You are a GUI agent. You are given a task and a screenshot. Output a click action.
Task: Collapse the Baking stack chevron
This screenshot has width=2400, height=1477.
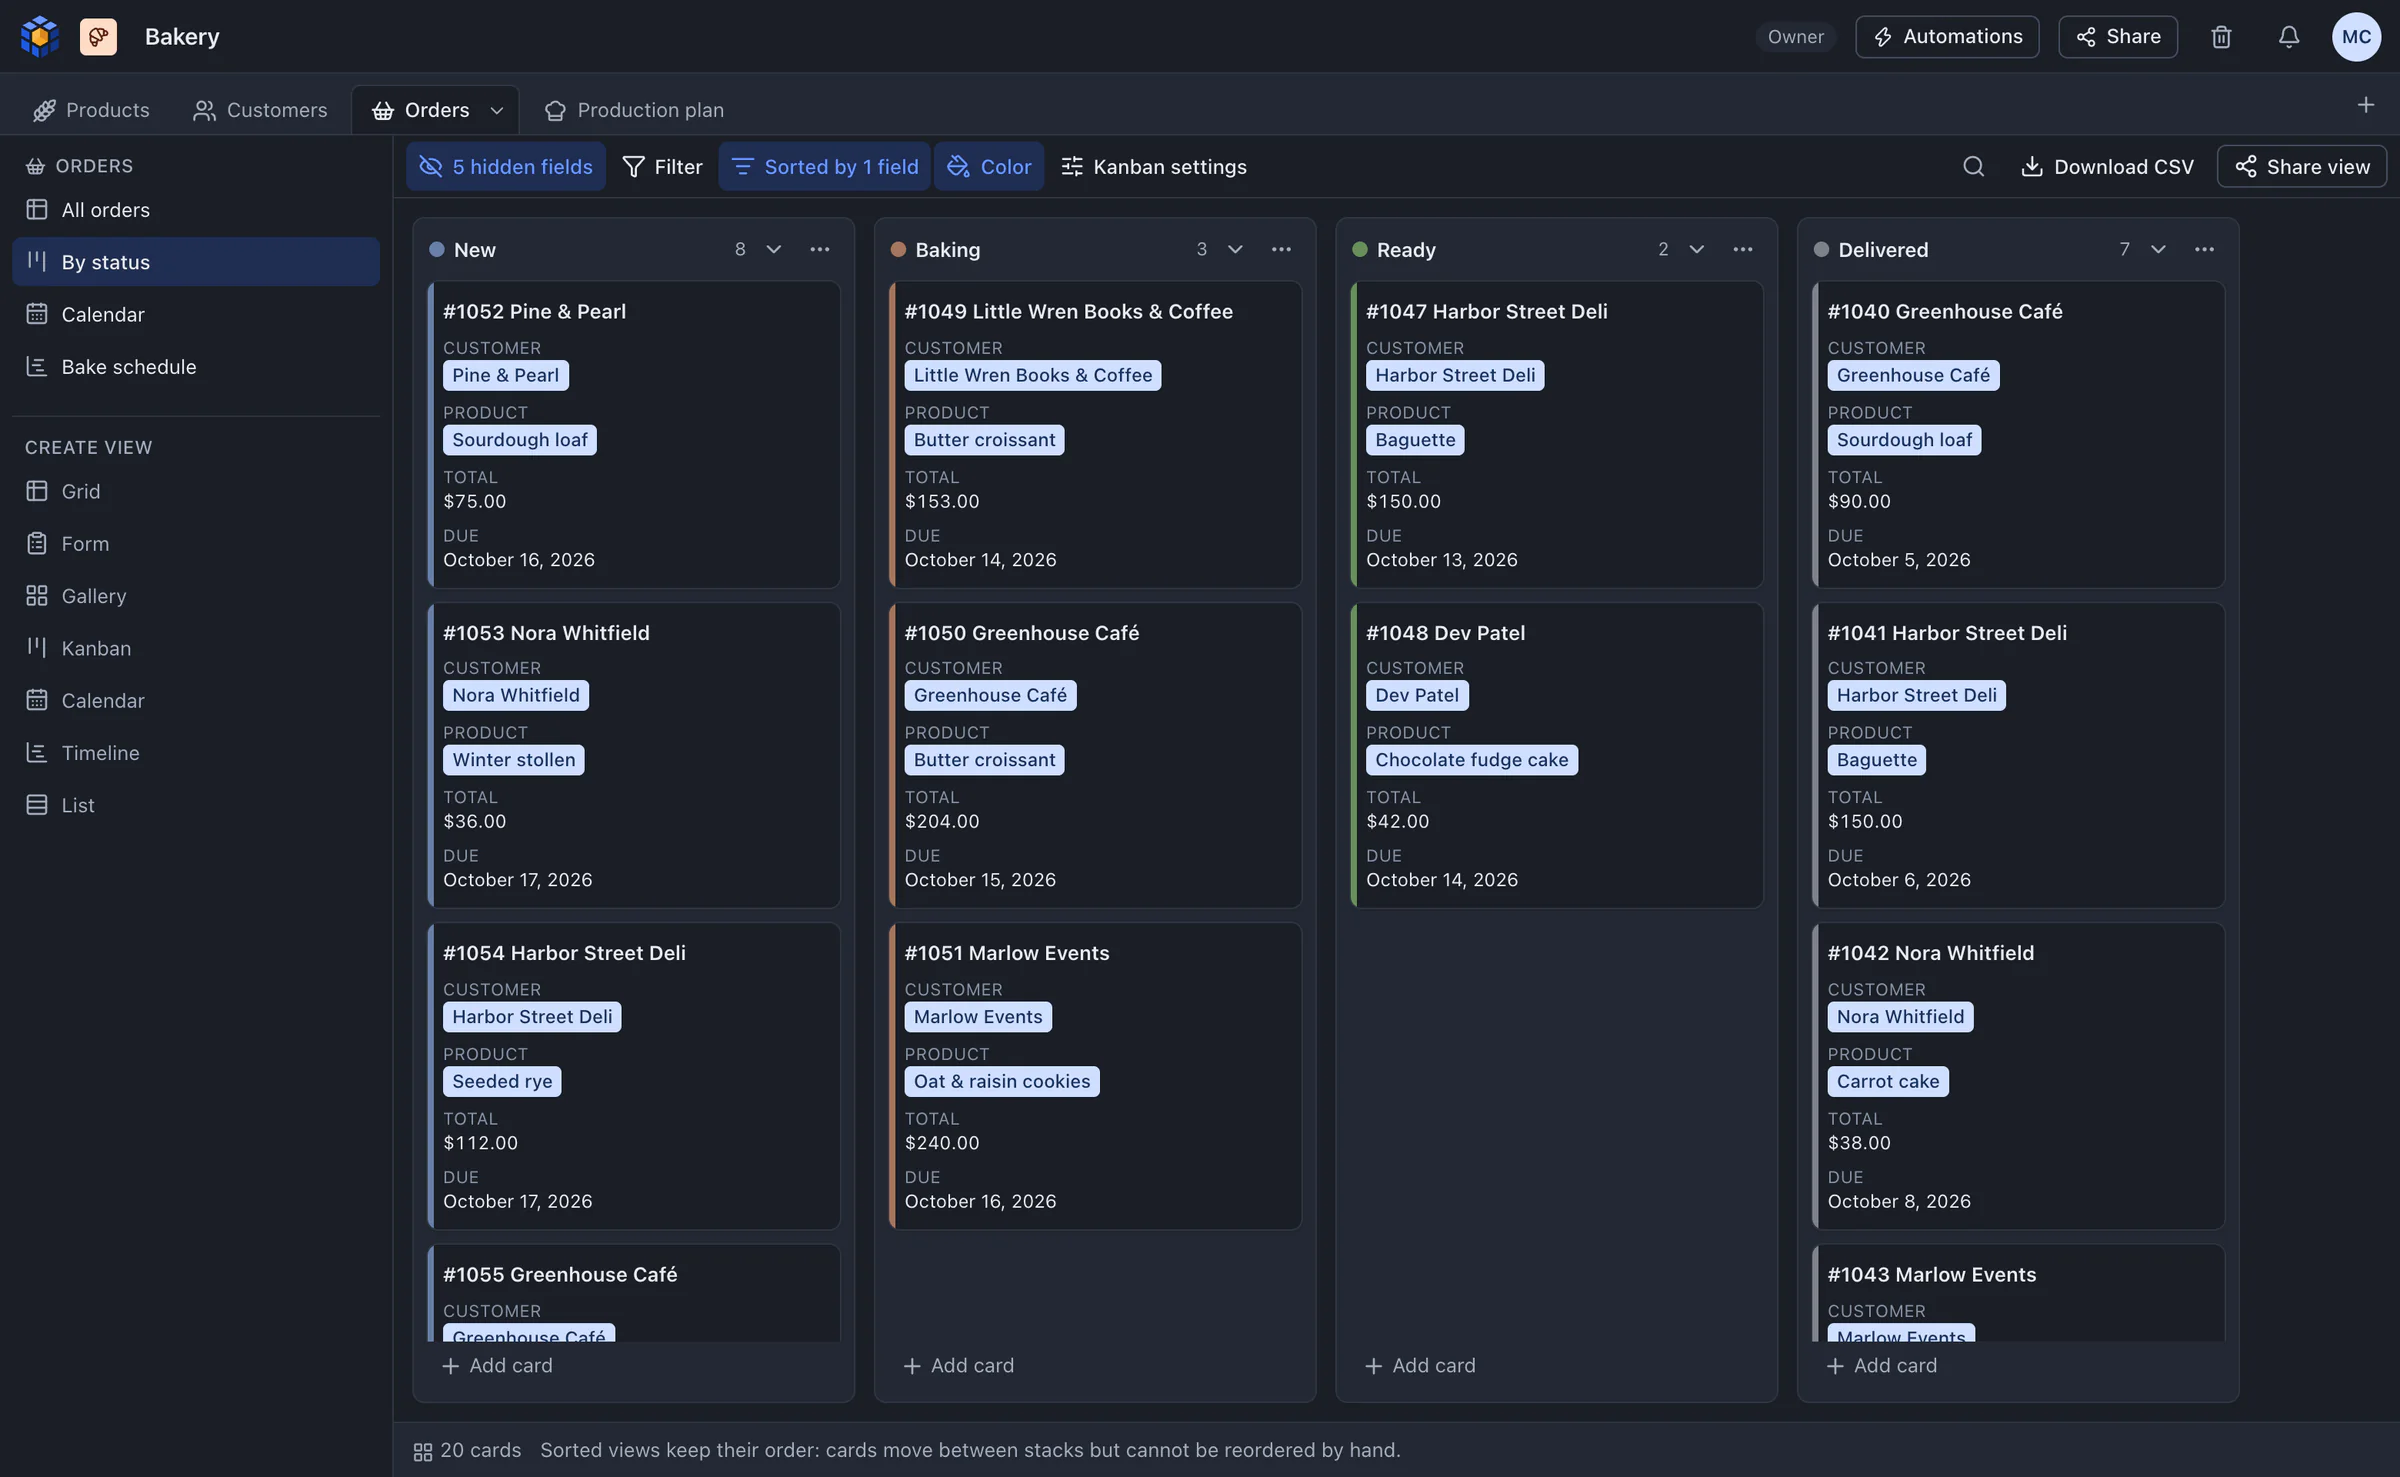[1235, 249]
